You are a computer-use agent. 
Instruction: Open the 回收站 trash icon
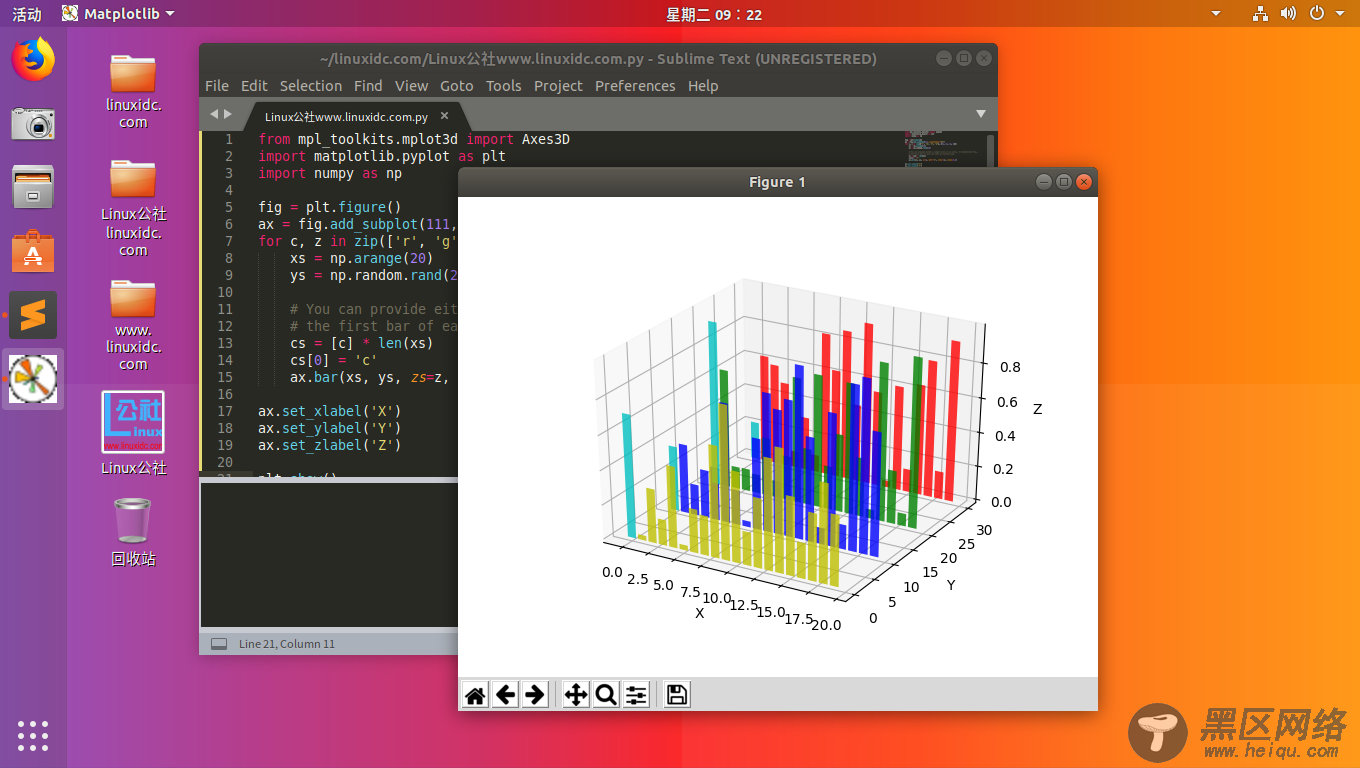[x=133, y=532]
